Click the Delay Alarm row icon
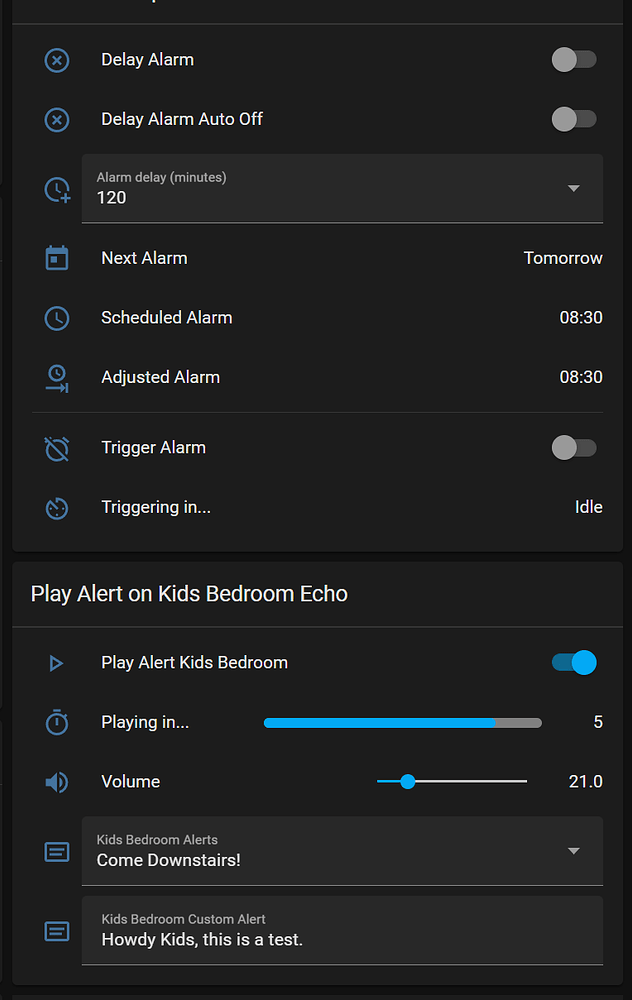This screenshot has width=632, height=1000. (x=57, y=60)
